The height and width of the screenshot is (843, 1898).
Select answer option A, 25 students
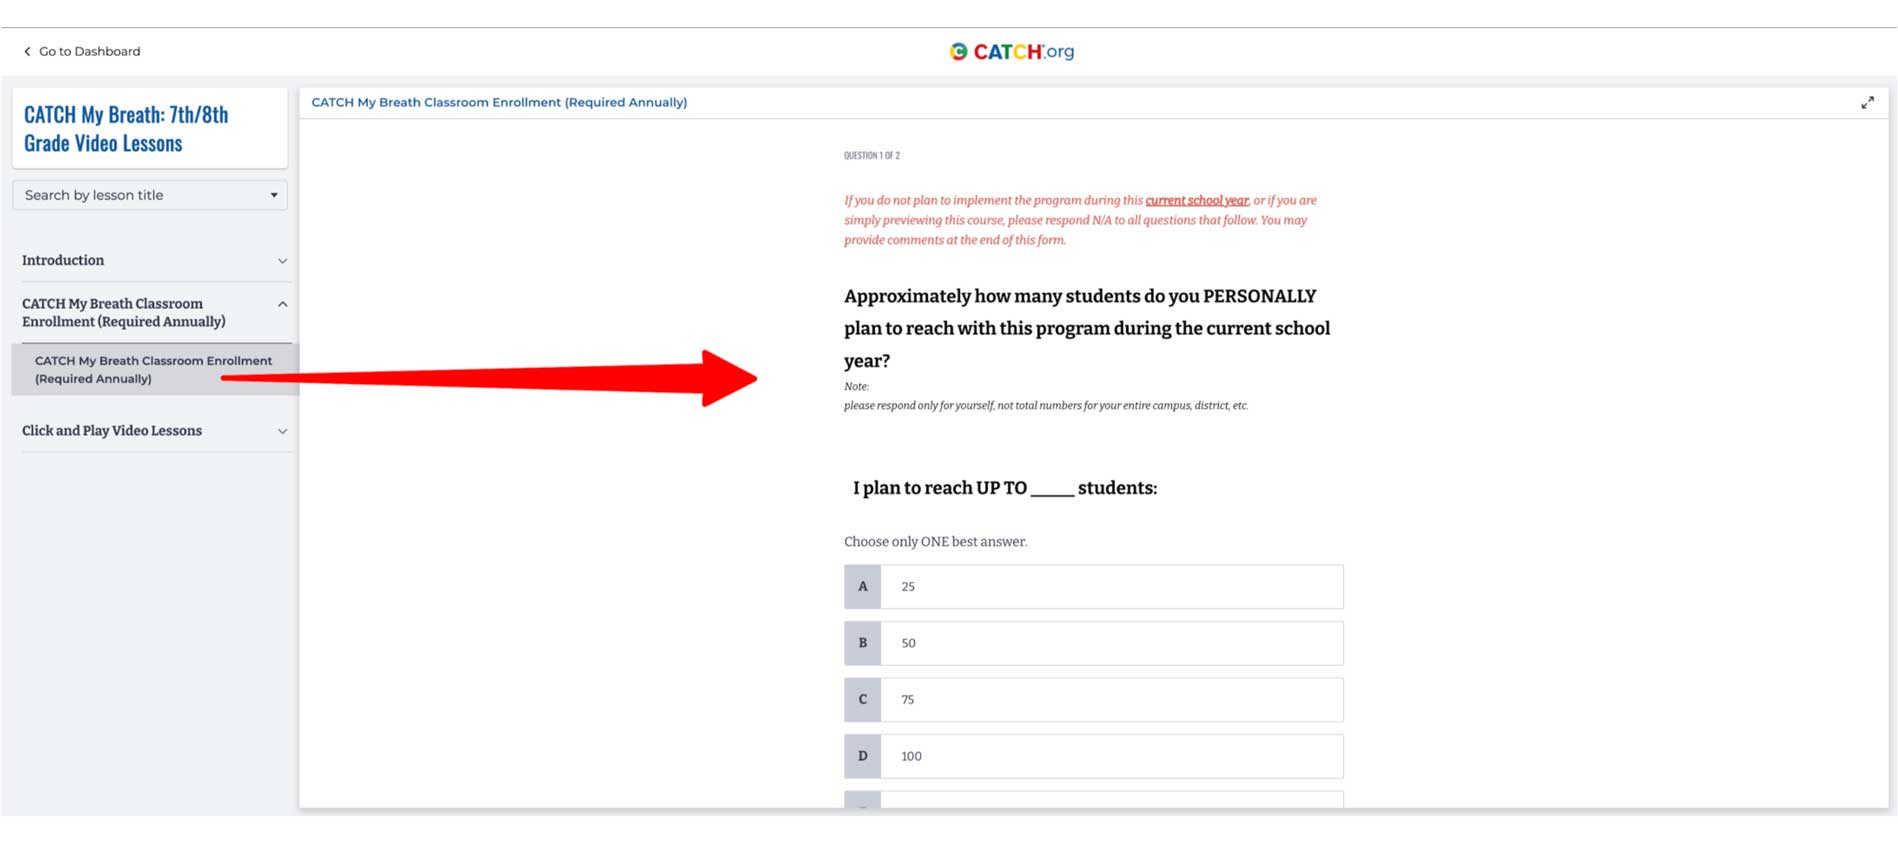(1111, 587)
